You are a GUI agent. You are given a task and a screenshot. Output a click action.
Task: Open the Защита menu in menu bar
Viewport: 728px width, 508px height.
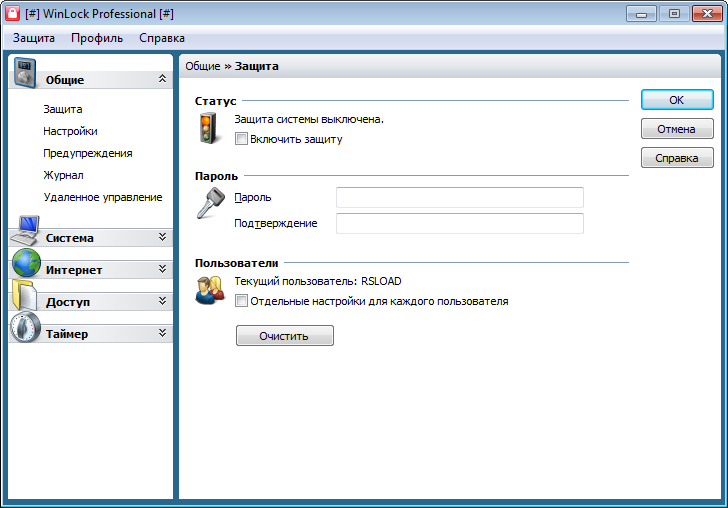[33, 38]
